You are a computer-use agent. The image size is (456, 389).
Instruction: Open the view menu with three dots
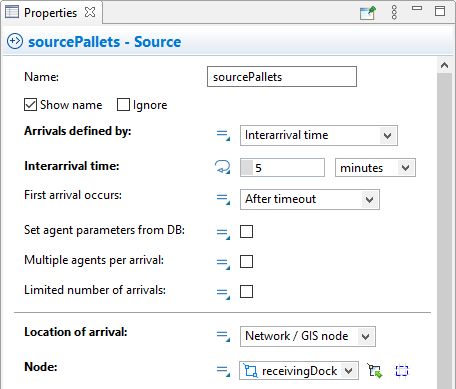click(394, 13)
